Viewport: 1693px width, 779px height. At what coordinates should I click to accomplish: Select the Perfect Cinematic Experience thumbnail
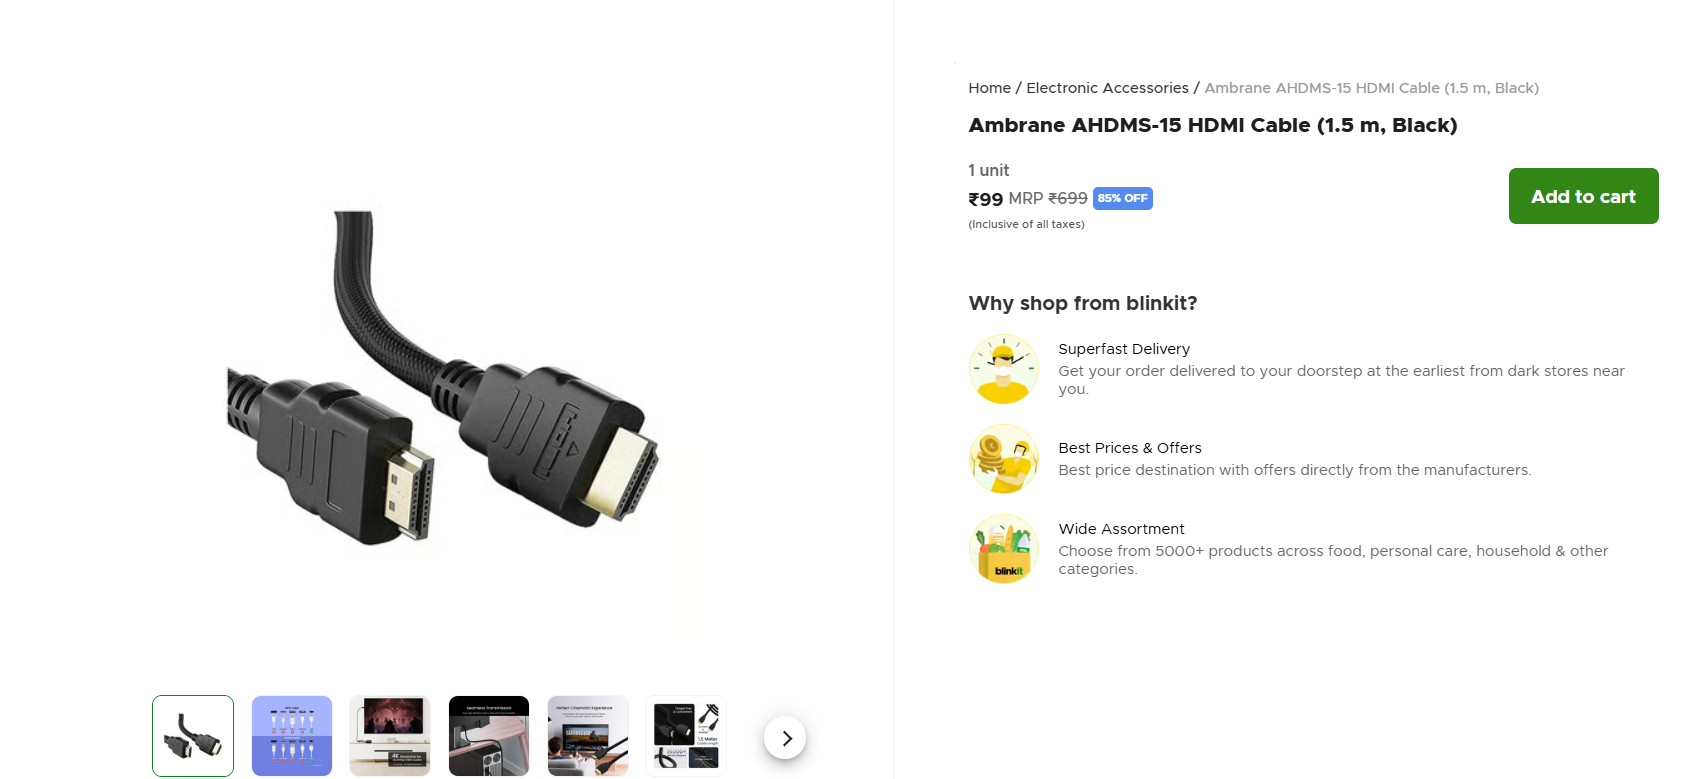pos(588,736)
